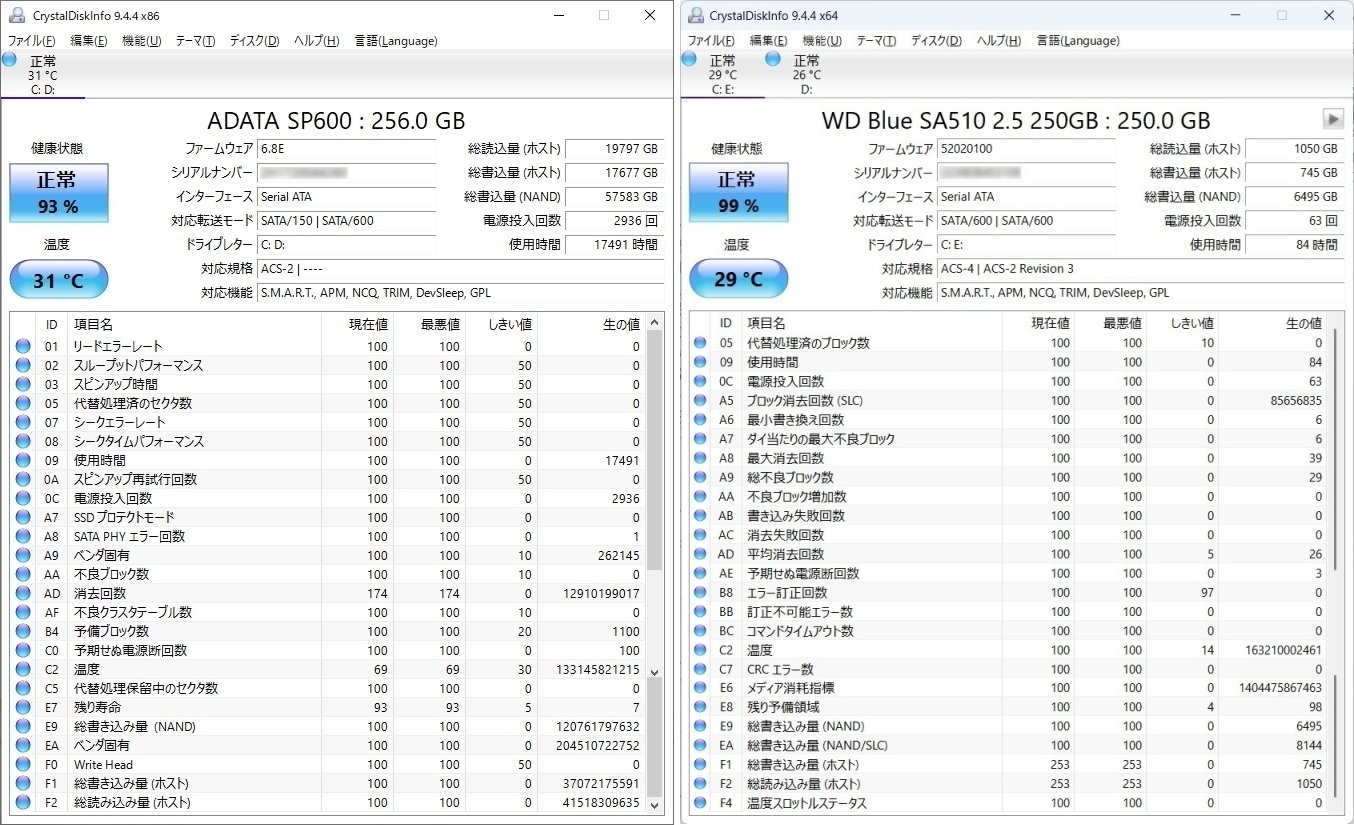Viewport: 1354px width, 825px height.
Task: Select the 残り予備領域 row
Action: coord(1010,707)
